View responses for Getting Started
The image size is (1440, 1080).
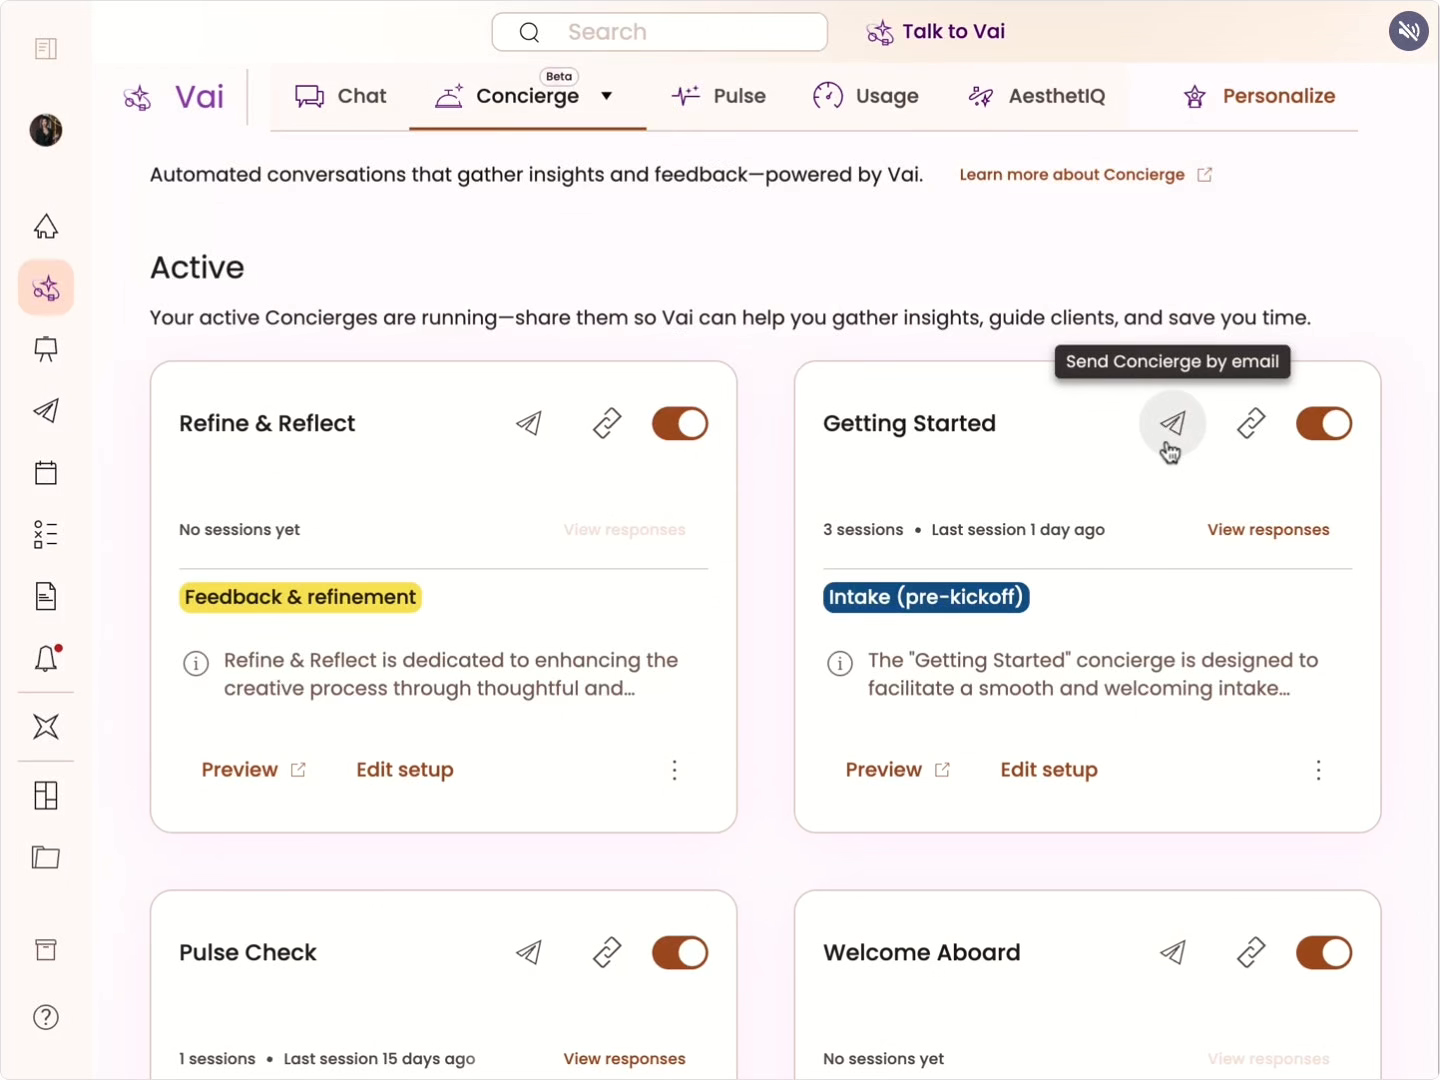click(x=1268, y=530)
